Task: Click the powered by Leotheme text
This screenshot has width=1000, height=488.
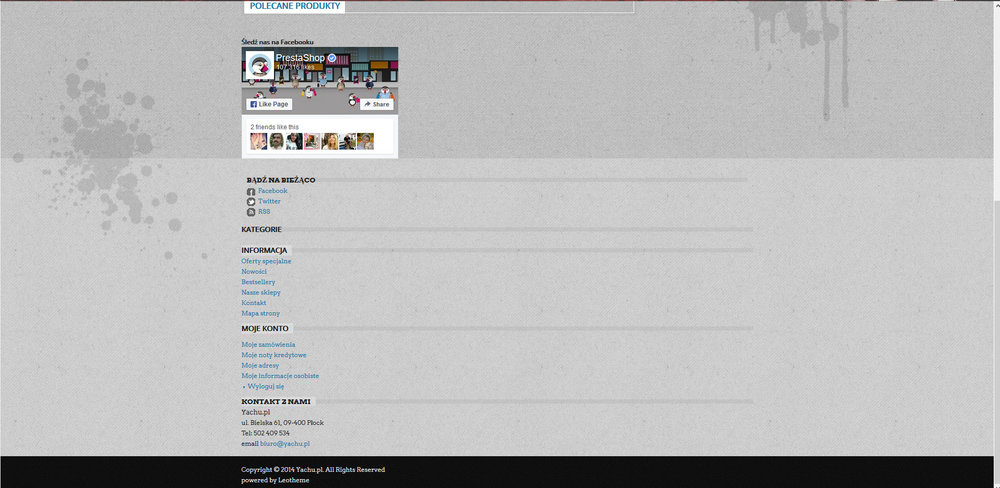Action: [275, 480]
